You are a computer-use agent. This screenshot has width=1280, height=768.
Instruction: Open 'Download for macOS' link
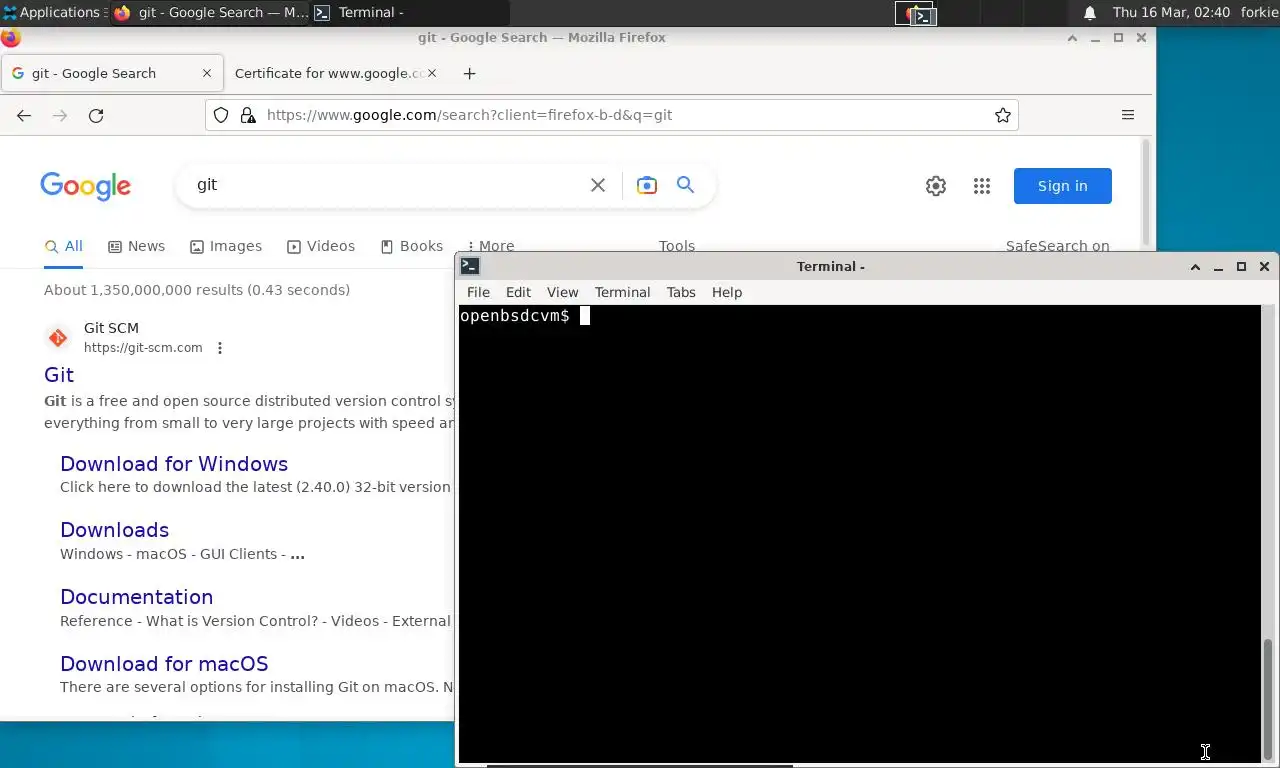pos(164,664)
